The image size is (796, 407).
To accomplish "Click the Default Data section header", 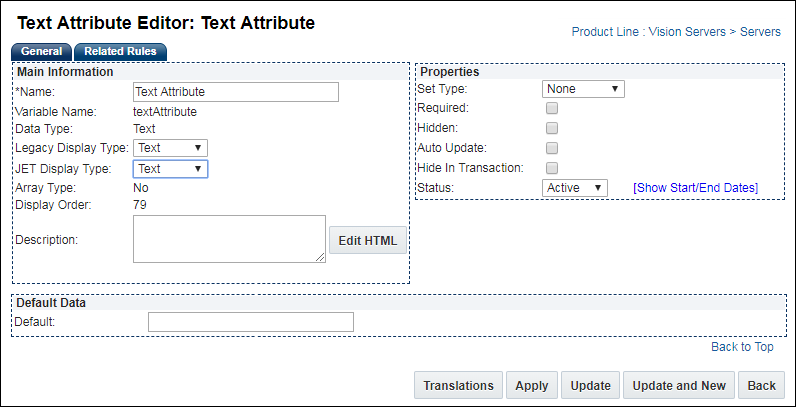I will pos(51,303).
